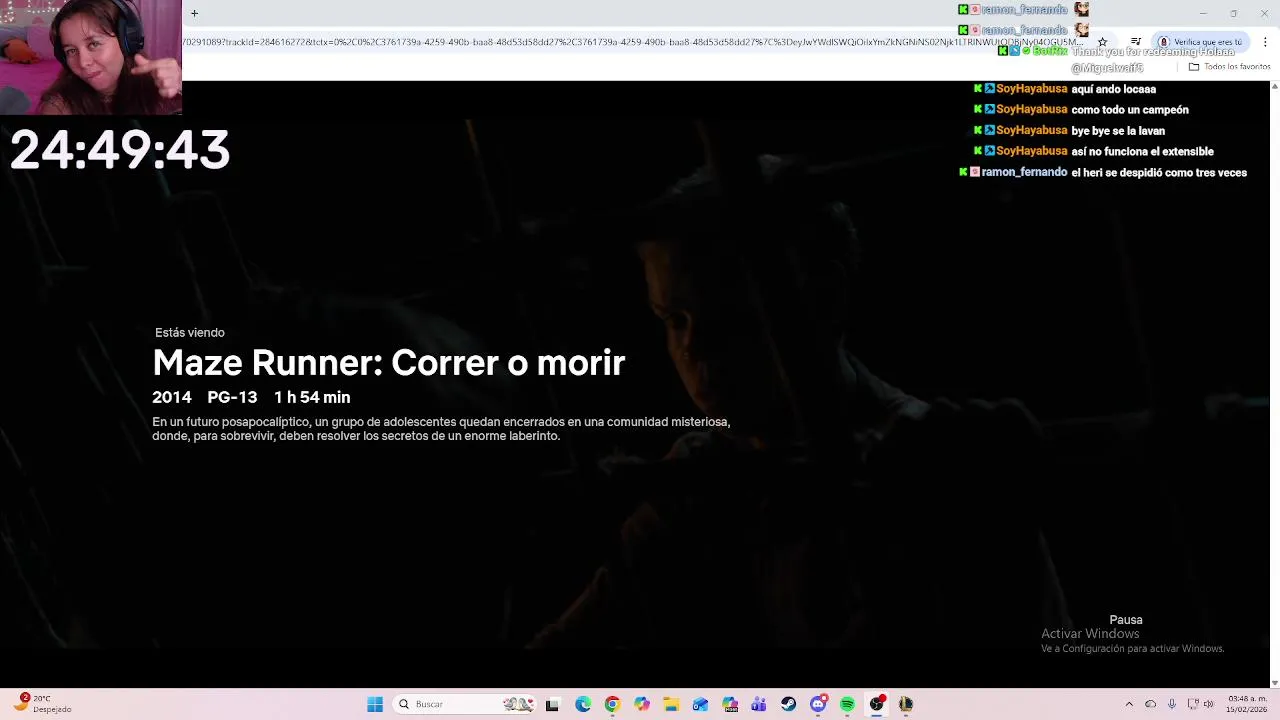Open Spotify from the taskbar
This screenshot has width=1280, height=720.
tap(847, 704)
